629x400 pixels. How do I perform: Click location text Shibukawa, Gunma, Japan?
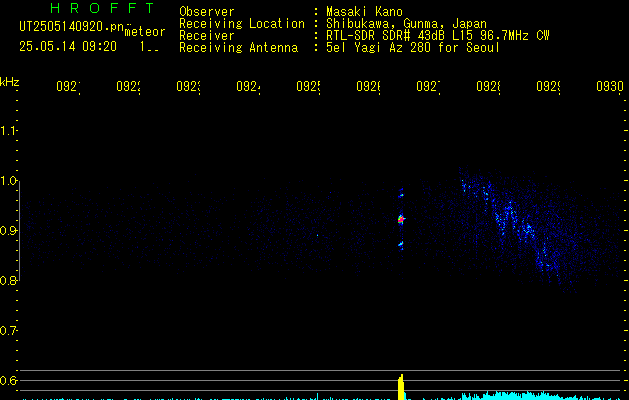pos(406,24)
